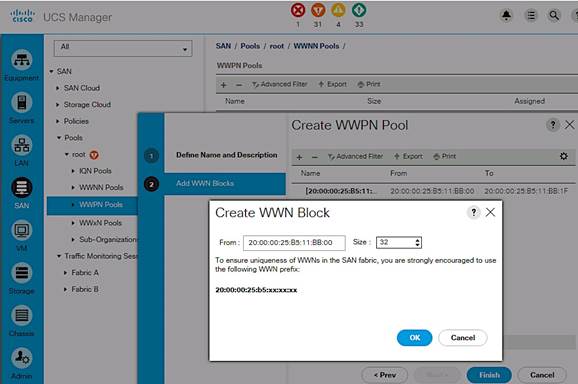The image size is (578, 384).
Task: Click the search magnifier icon
Action: point(554,15)
